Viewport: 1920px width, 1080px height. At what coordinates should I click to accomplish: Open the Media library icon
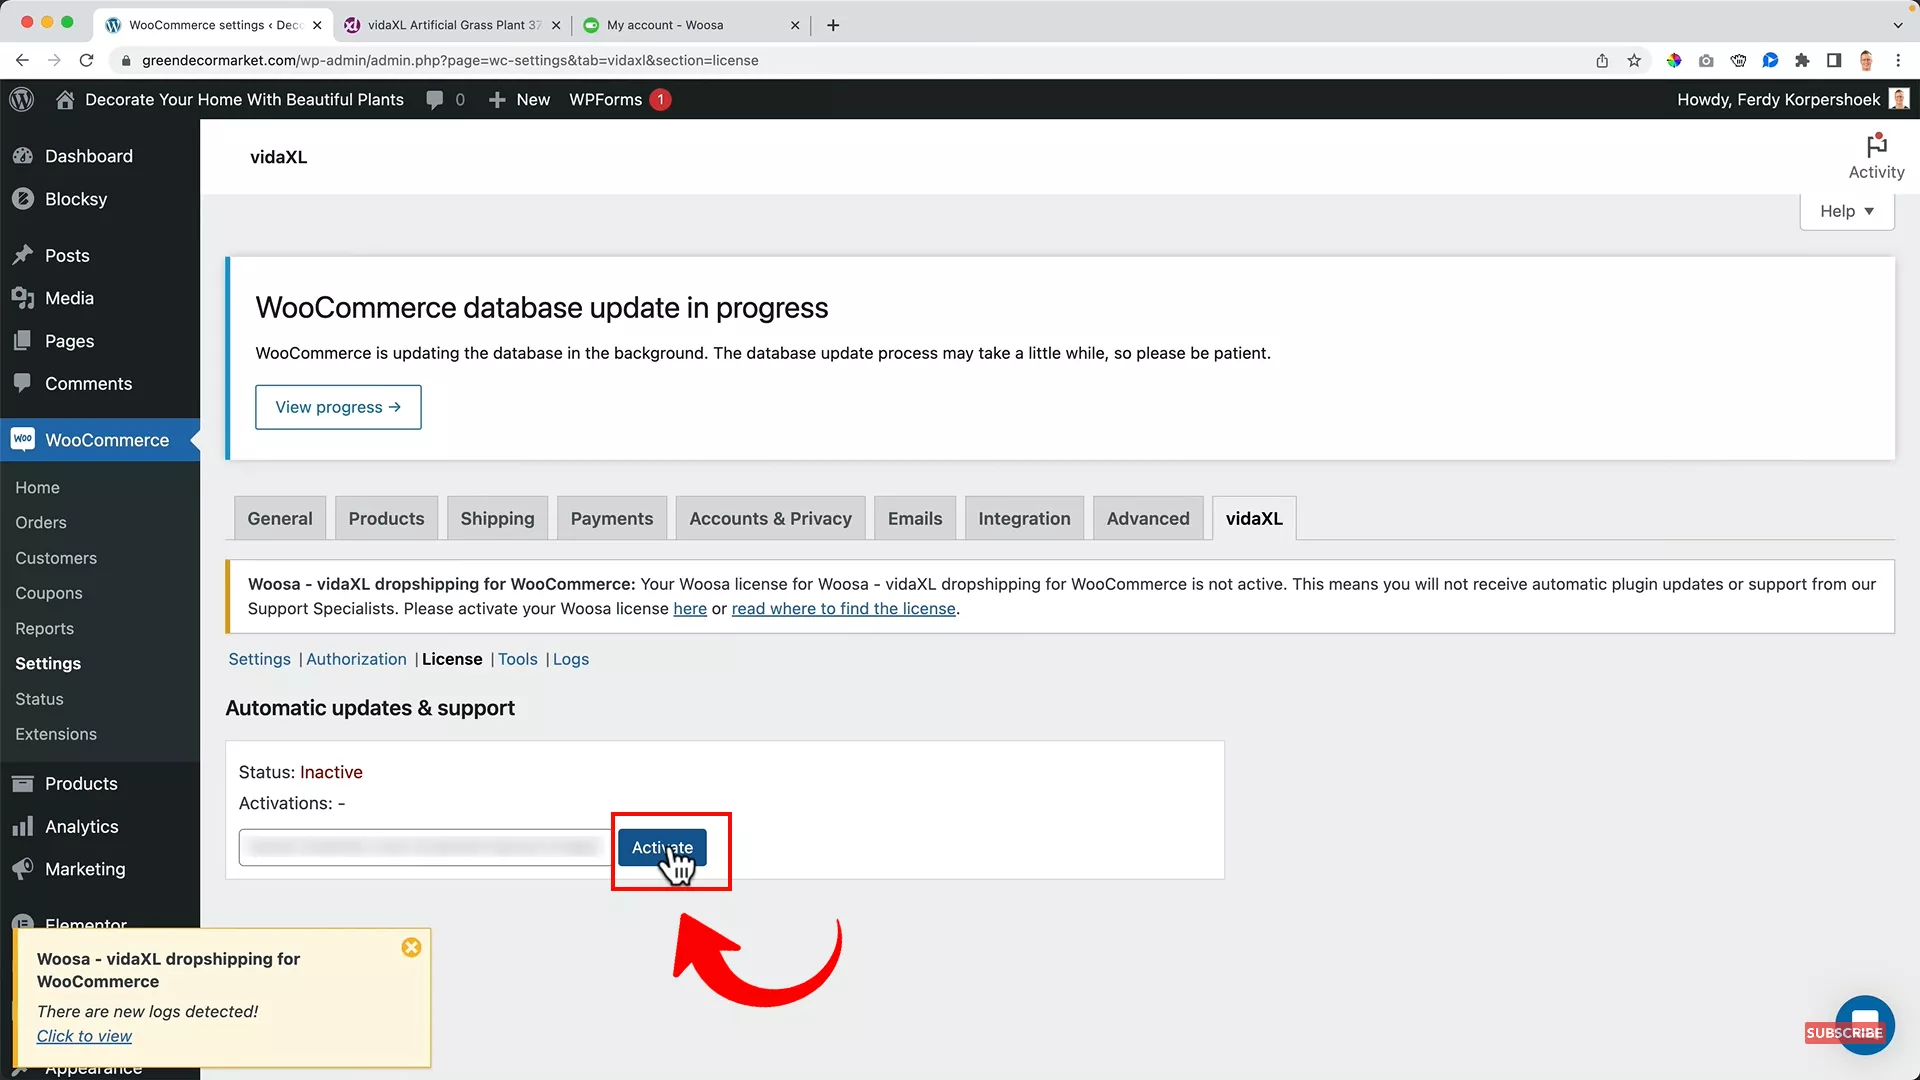[23, 297]
